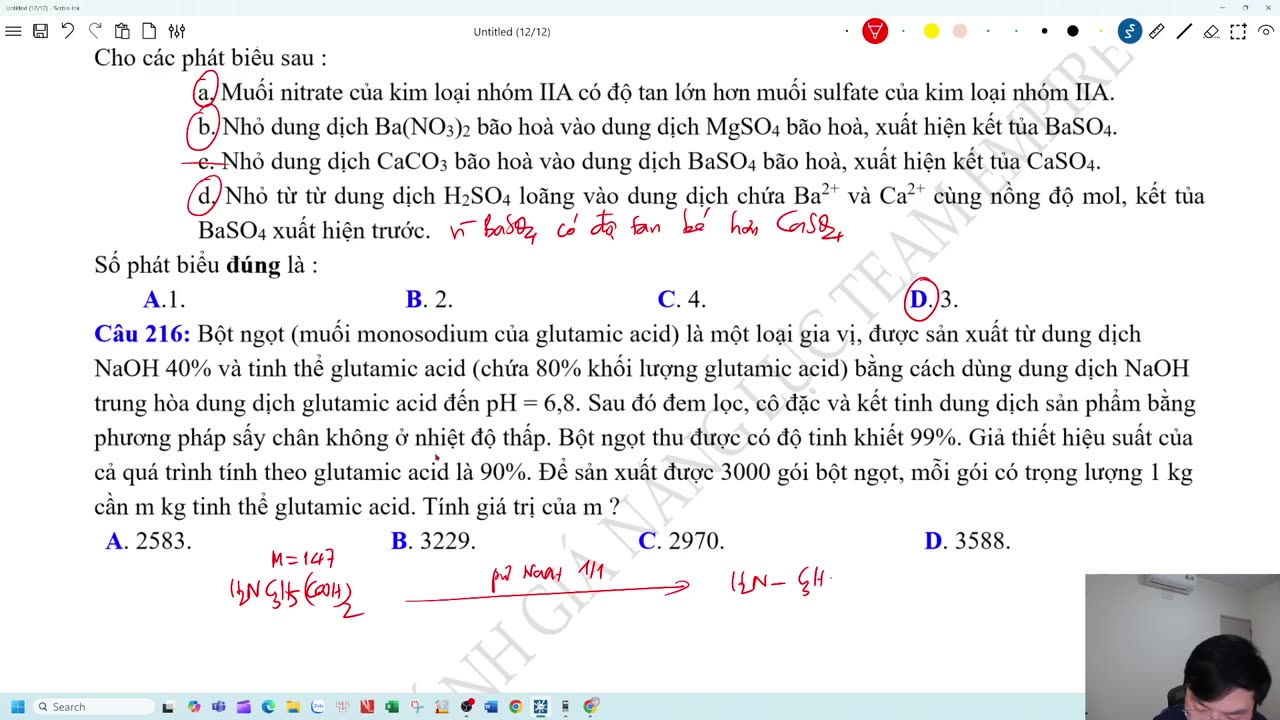
Task: Click the Untitled (12/12) page title
Action: [512, 32]
